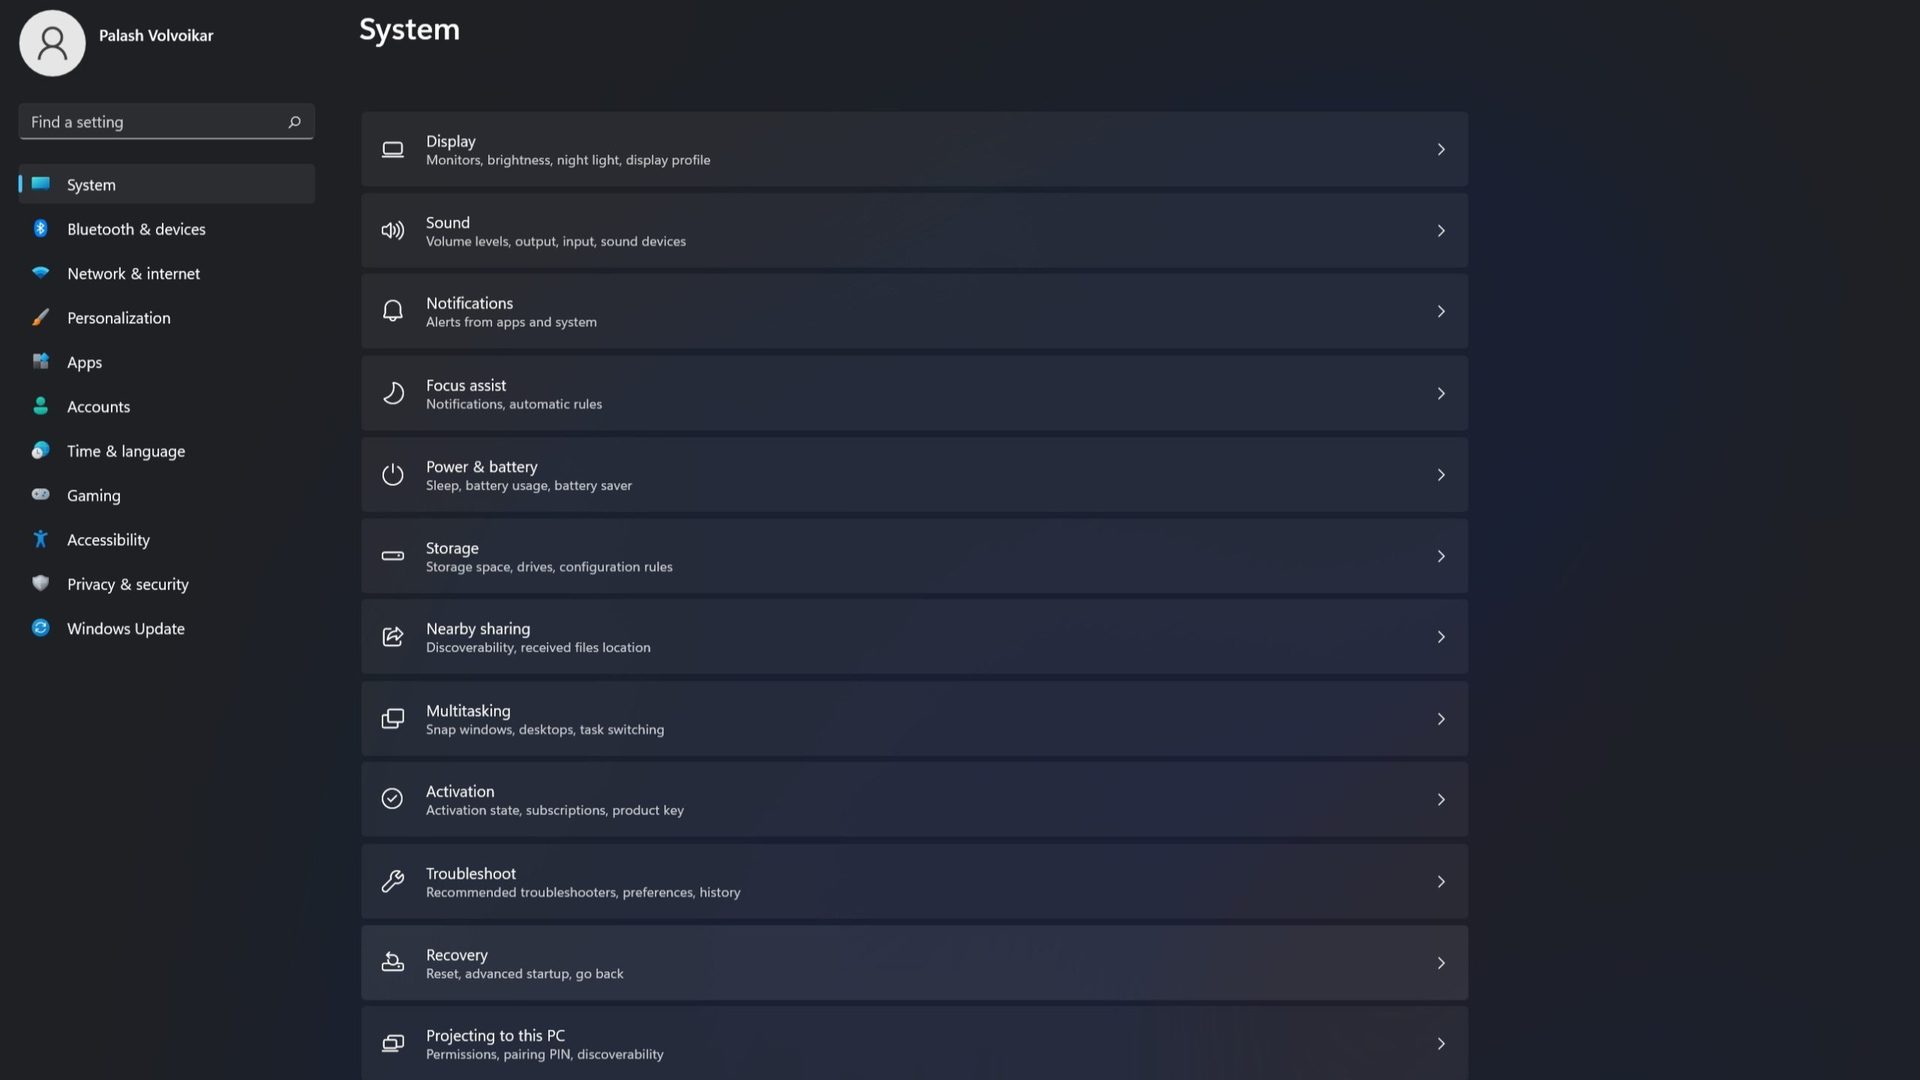Open Focus assist automatic rules
Image resolution: width=1920 pixels, height=1080 pixels.
pos(915,393)
